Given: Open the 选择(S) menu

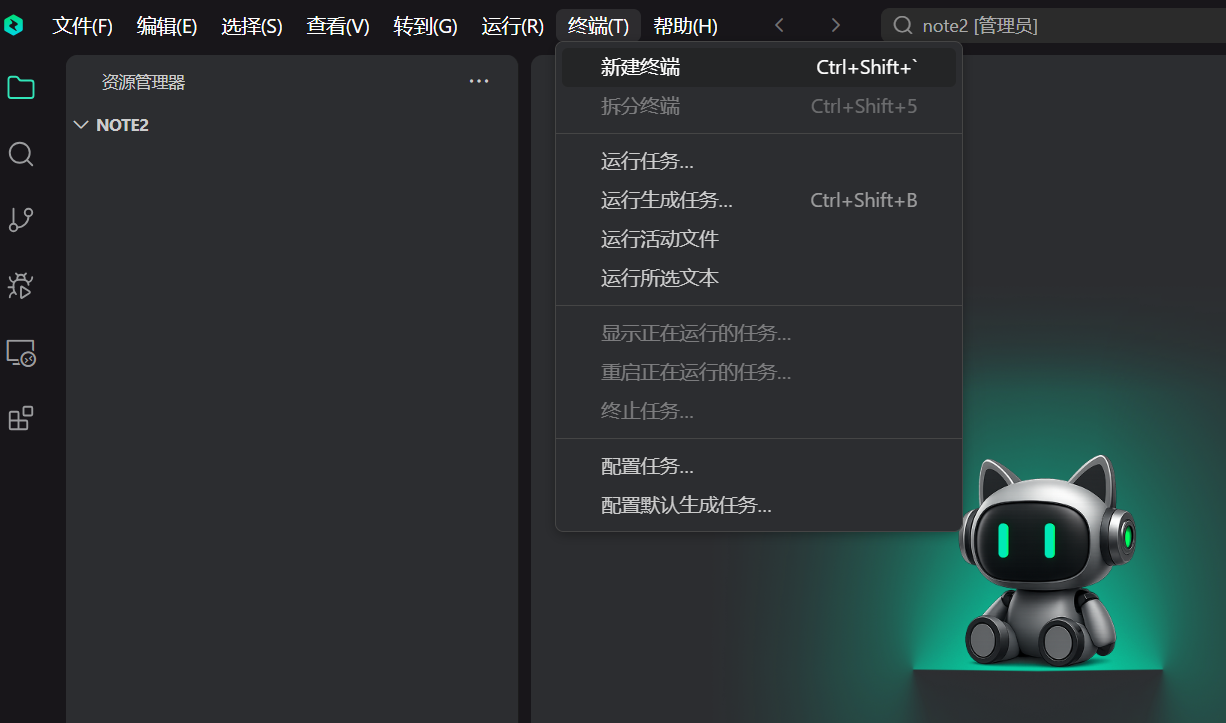Looking at the screenshot, I should [252, 26].
